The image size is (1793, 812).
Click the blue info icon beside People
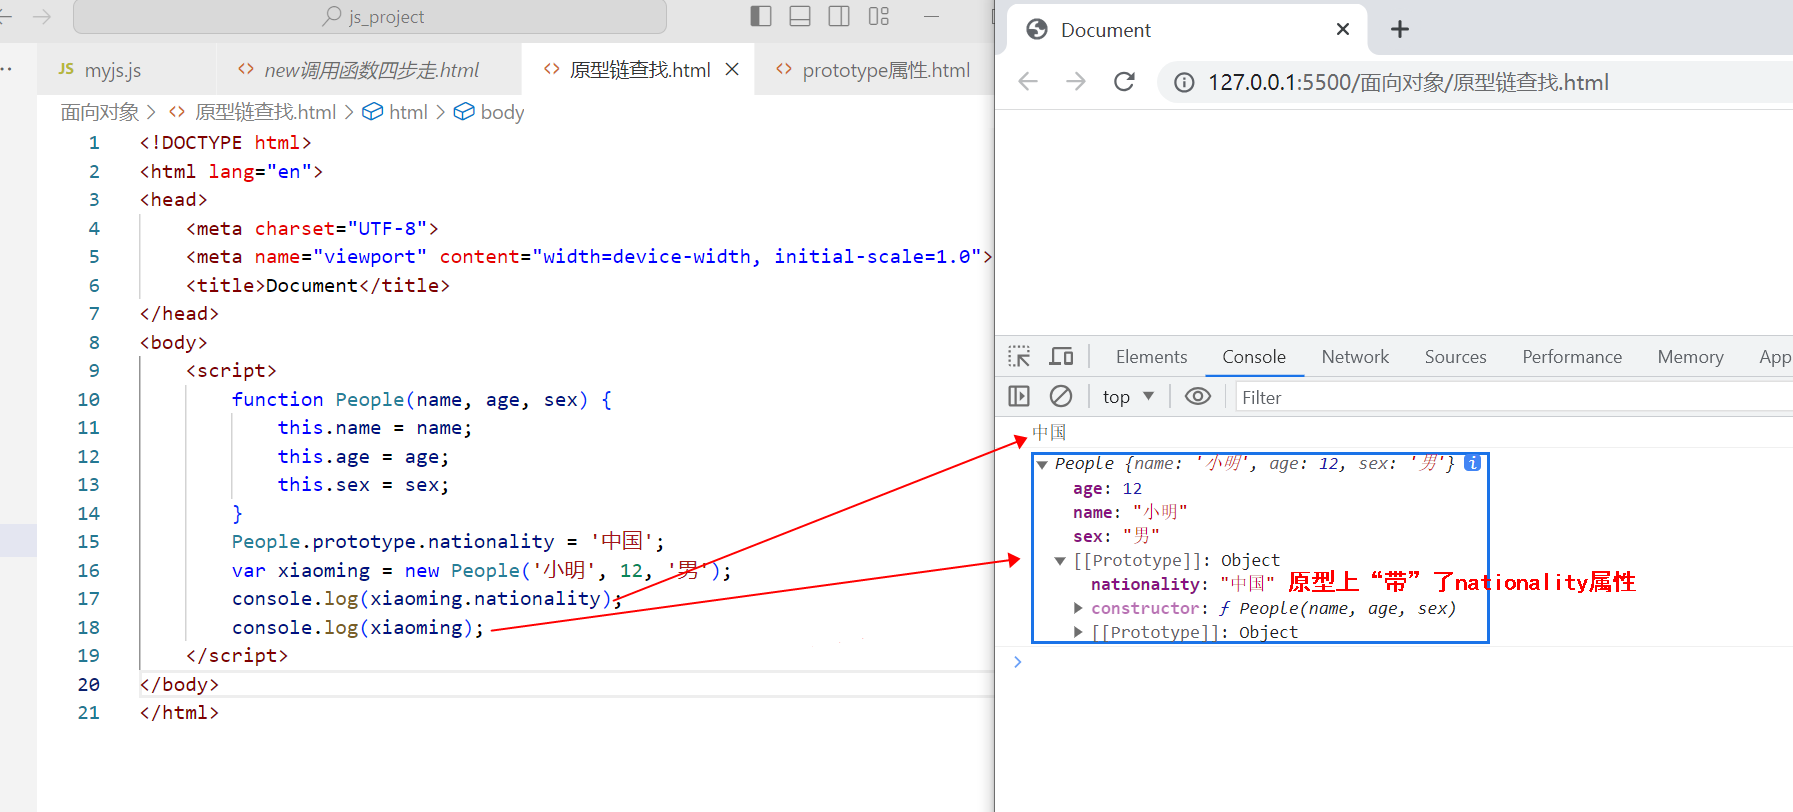(1472, 463)
